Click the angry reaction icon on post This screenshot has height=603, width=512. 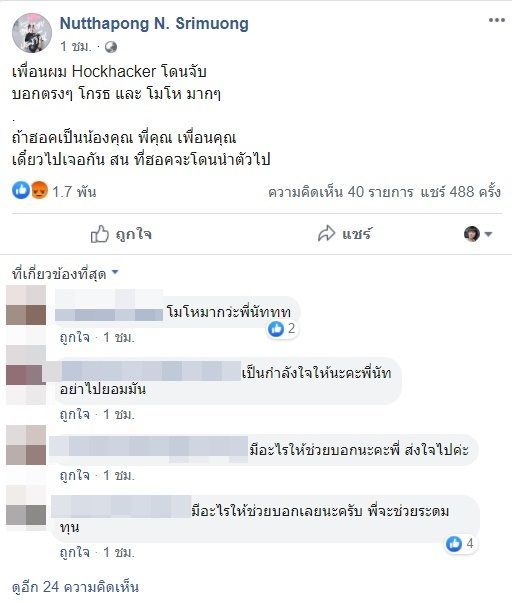click(x=39, y=190)
